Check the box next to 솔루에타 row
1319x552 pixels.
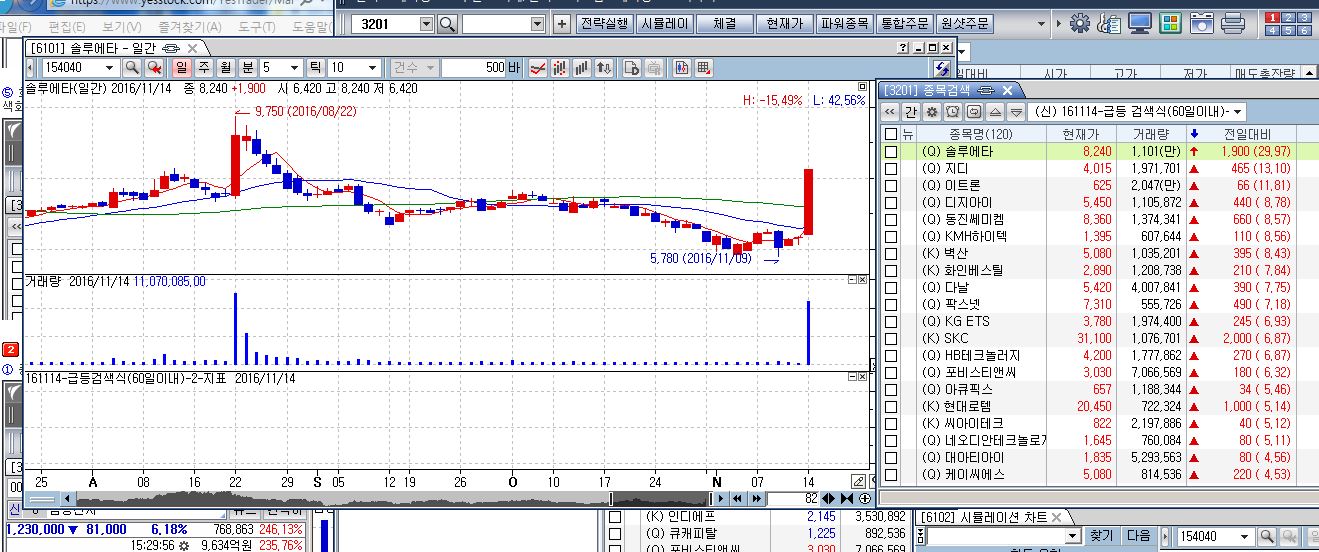click(x=891, y=152)
